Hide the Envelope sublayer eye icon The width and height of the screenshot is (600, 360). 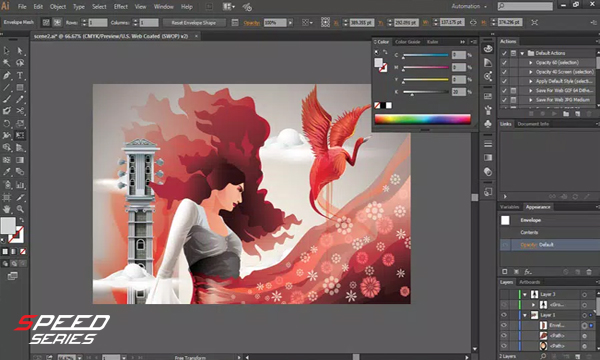coord(504,326)
